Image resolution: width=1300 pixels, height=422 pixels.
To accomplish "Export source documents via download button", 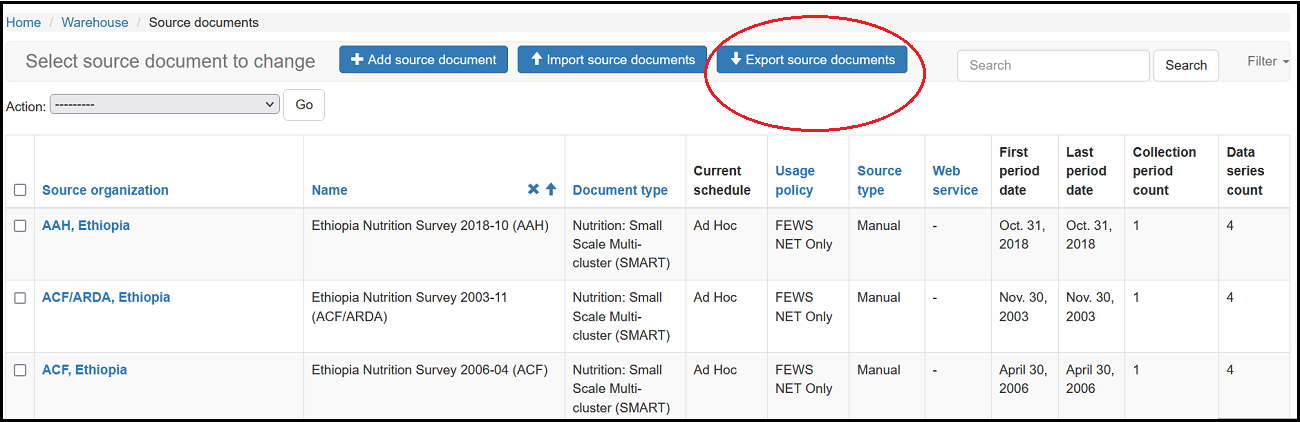I will point(812,60).
